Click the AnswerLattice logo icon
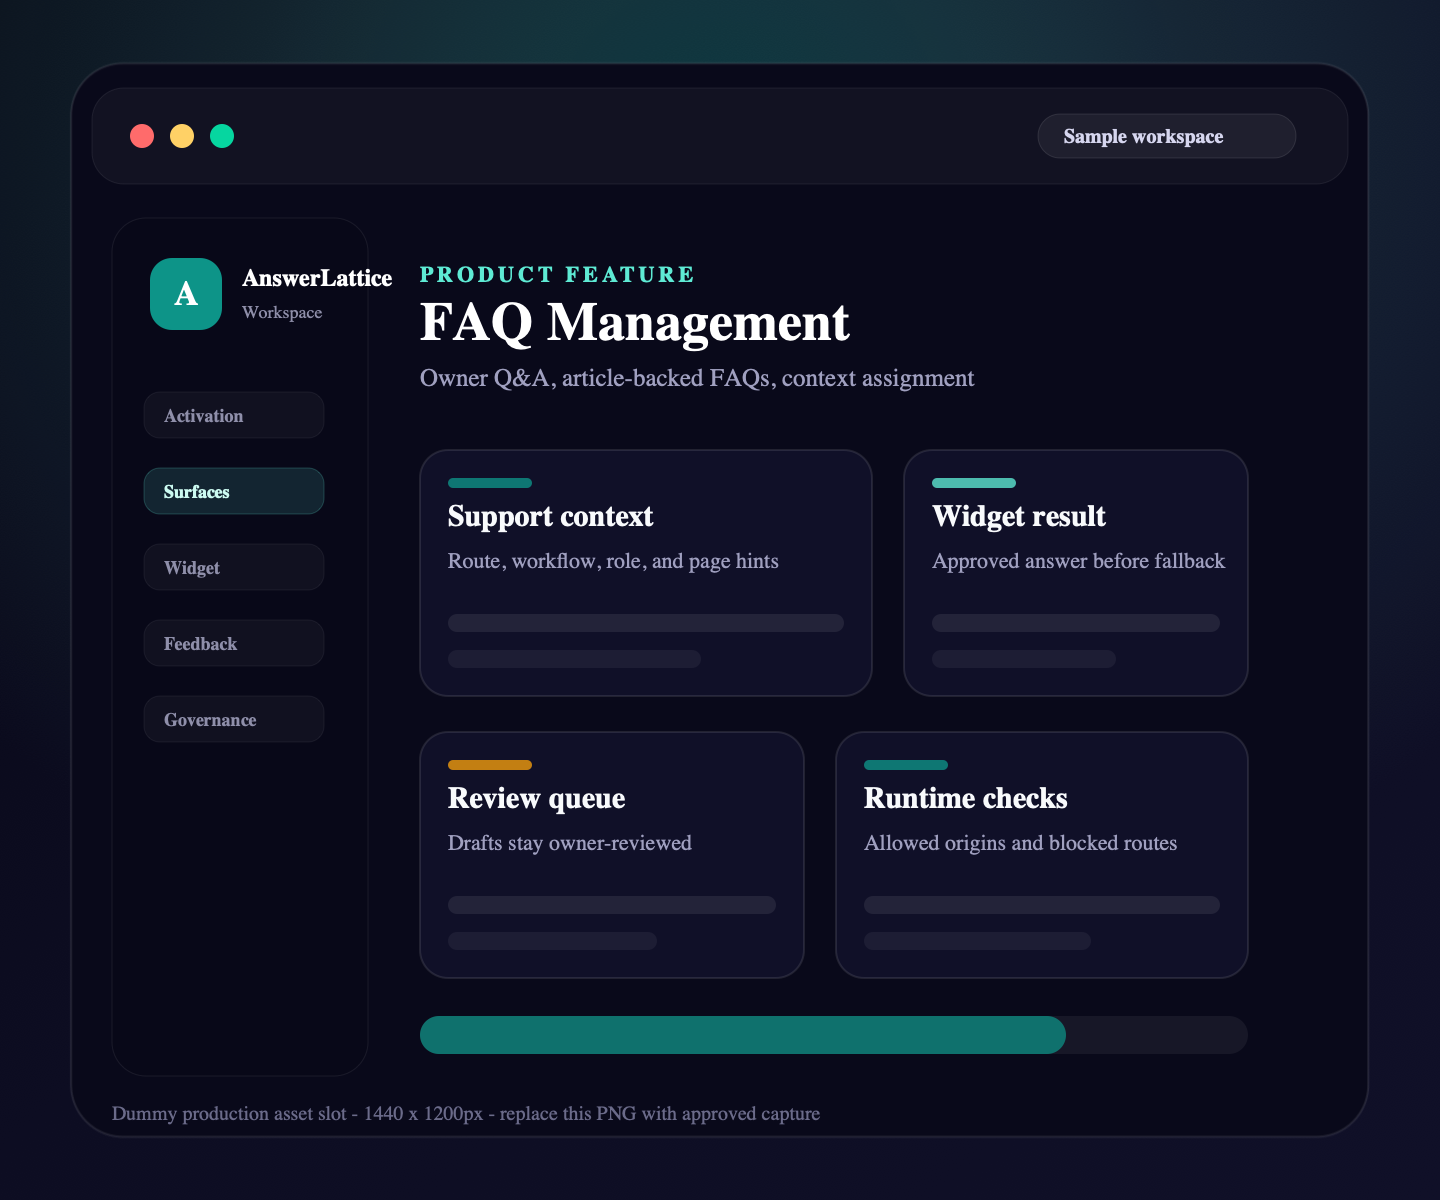This screenshot has width=1440, height=1200. (x=186, y=294)
